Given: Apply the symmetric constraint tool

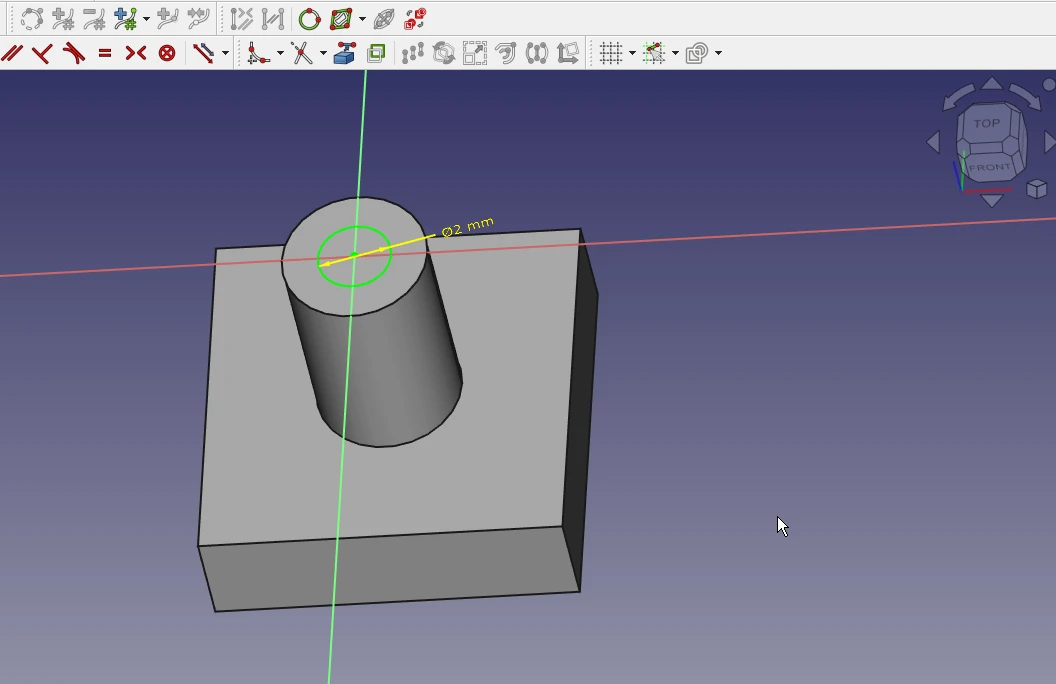Looking at the screenshot, I should 136,53.
